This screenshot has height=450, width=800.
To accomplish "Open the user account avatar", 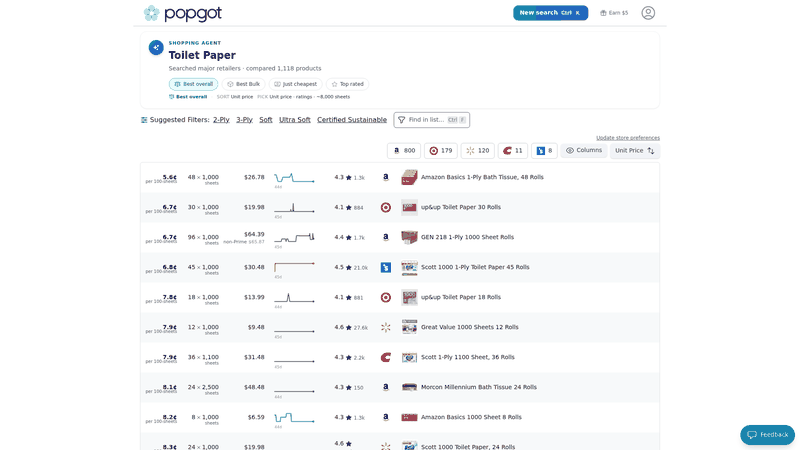I will pos(648,13).
